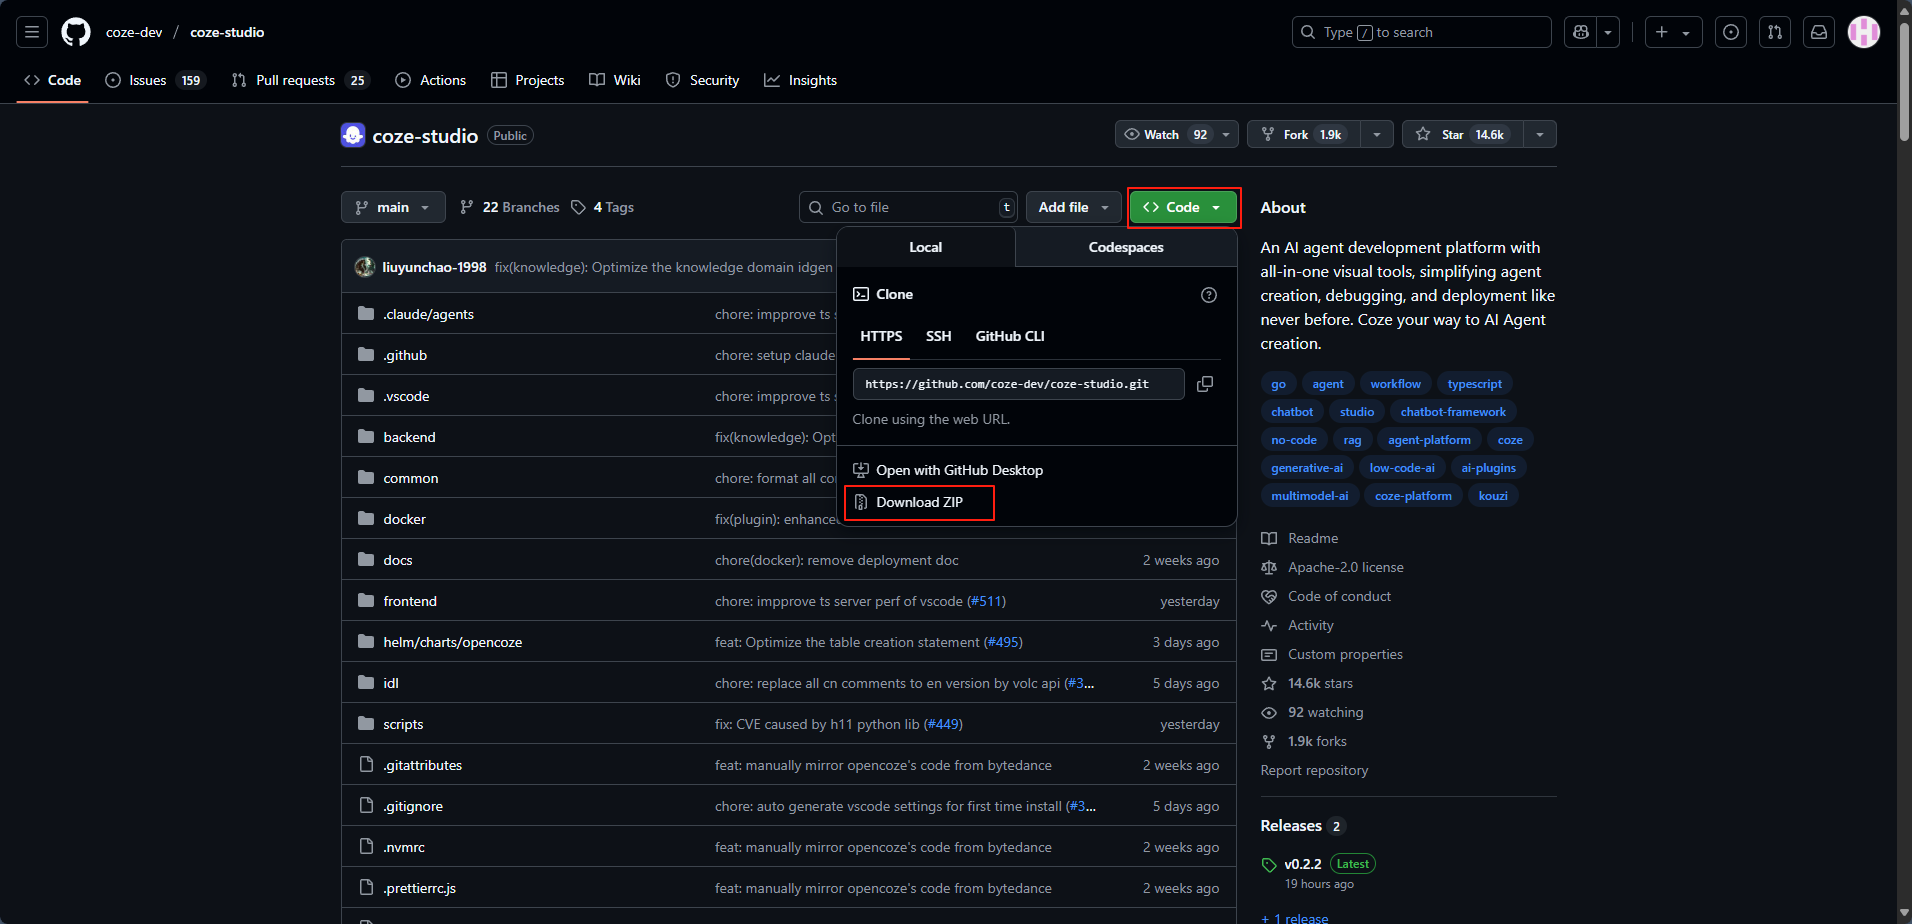1912x924 pixels.
Task: Open the Issues inbox icon in header
Action: (x=1731, y=32)
